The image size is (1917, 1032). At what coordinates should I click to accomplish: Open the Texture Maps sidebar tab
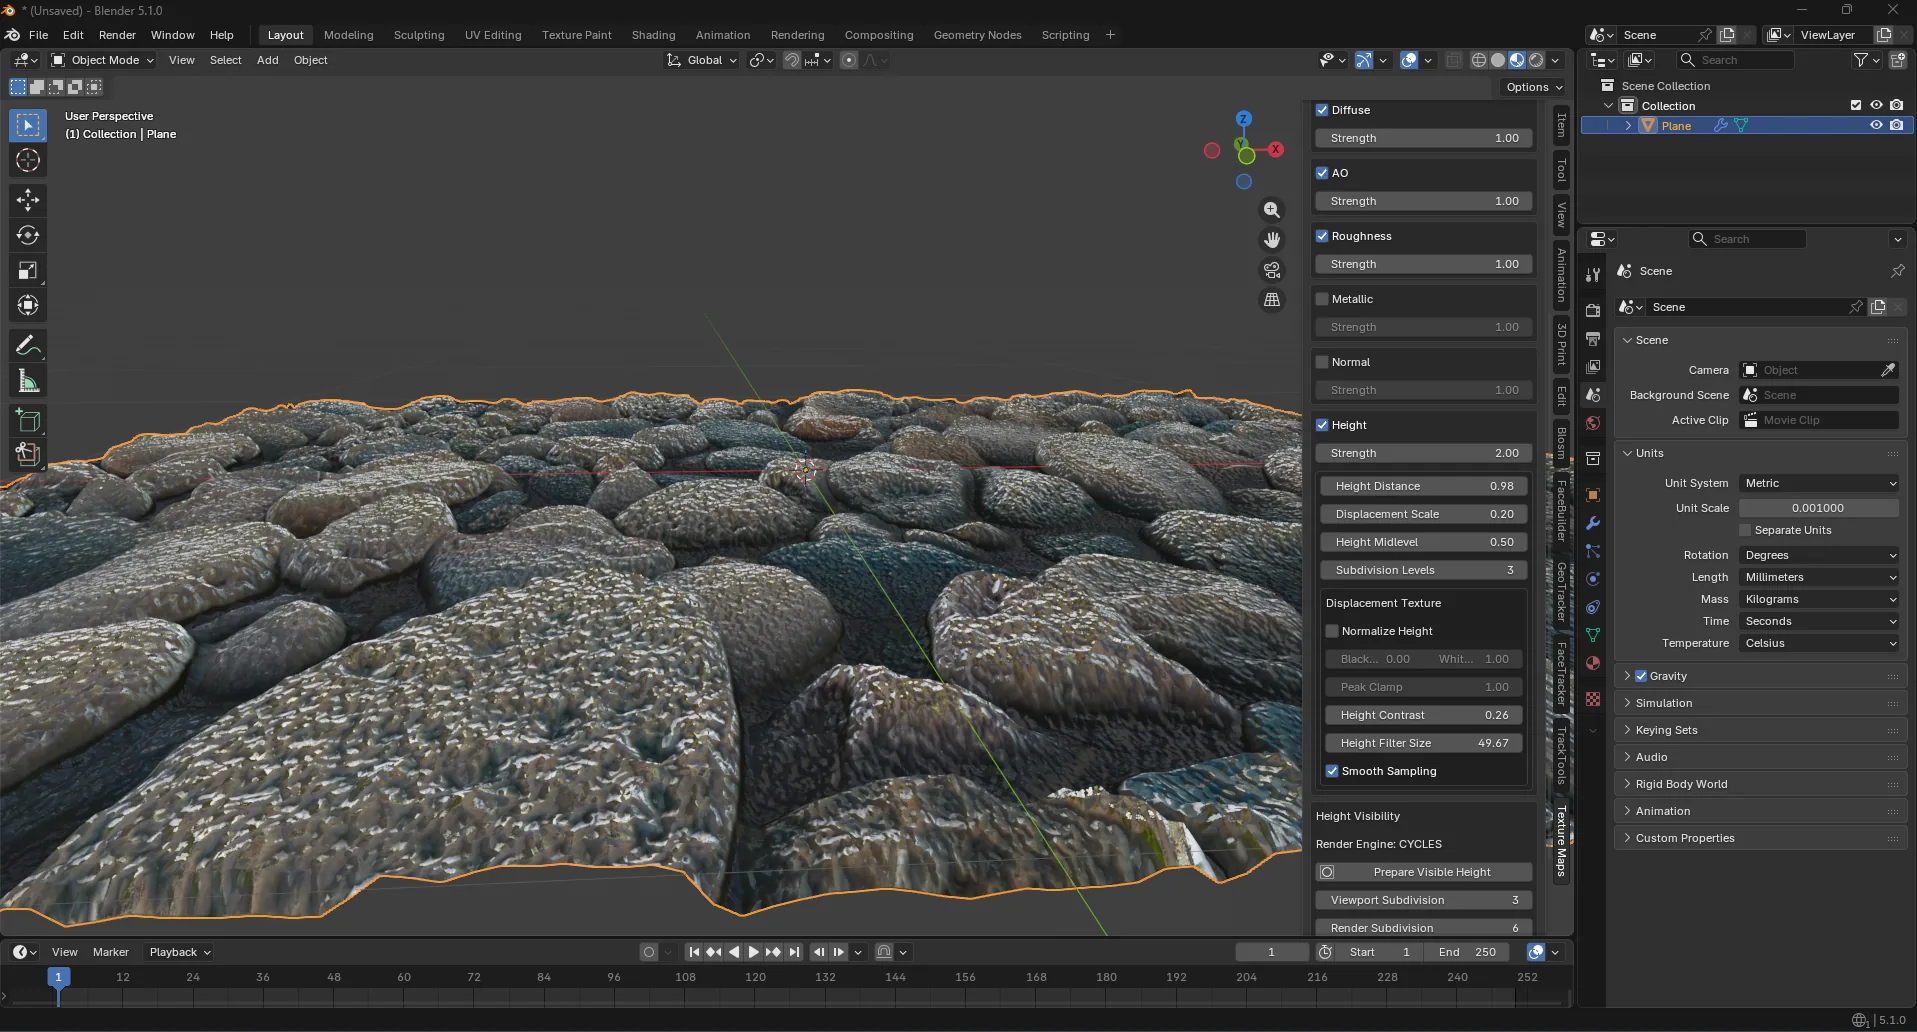point(1561,840)
